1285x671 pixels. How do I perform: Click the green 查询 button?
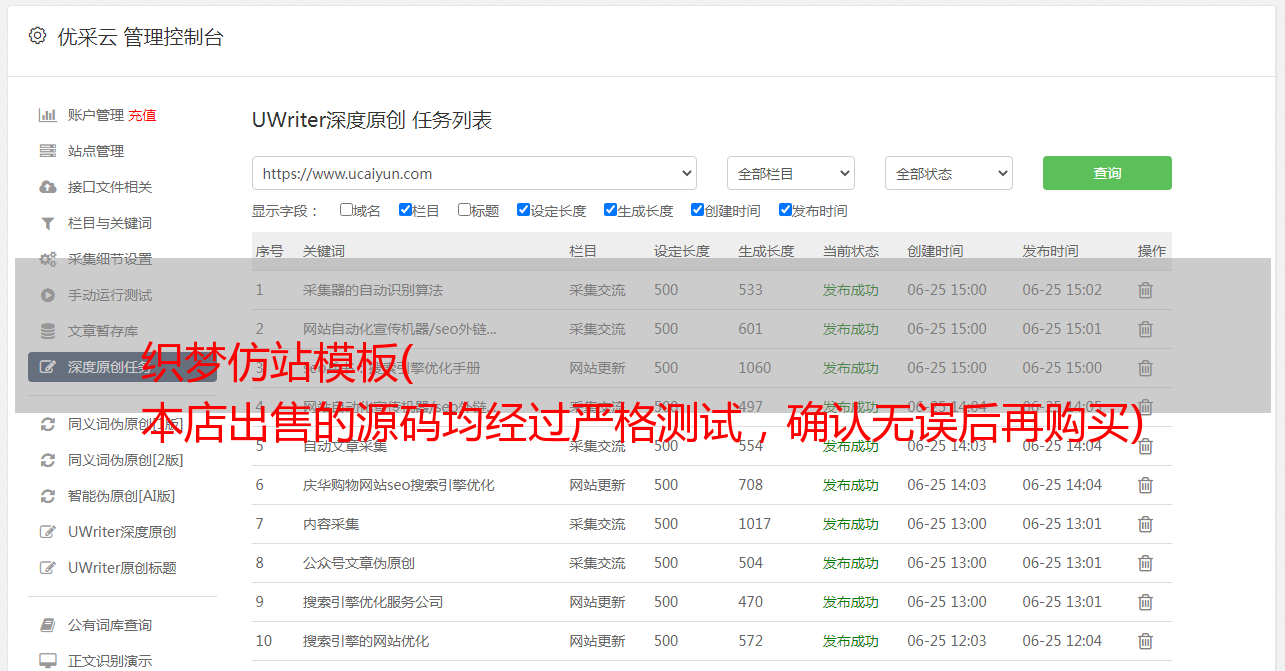pyautogui.click(x=1107, y=173)
